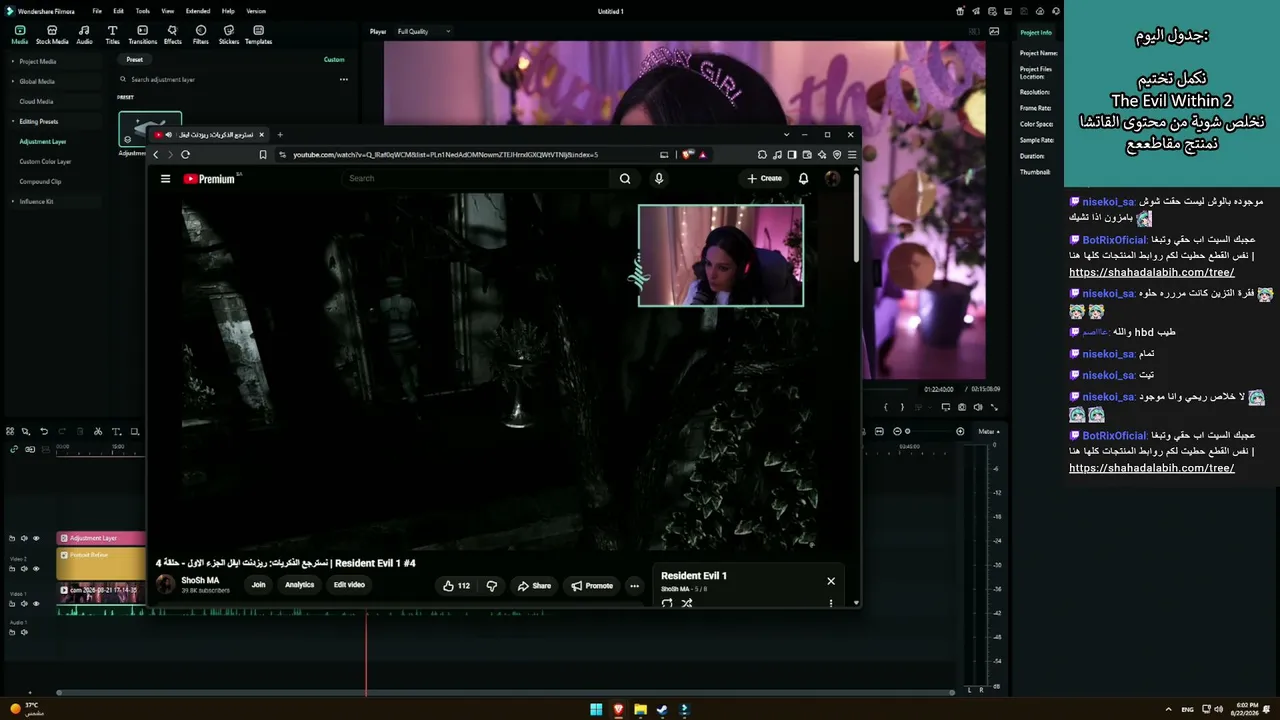The image size is (1280, 720).
Task: Click the gift icon in Filmora title bar
Action: [960, 11]
